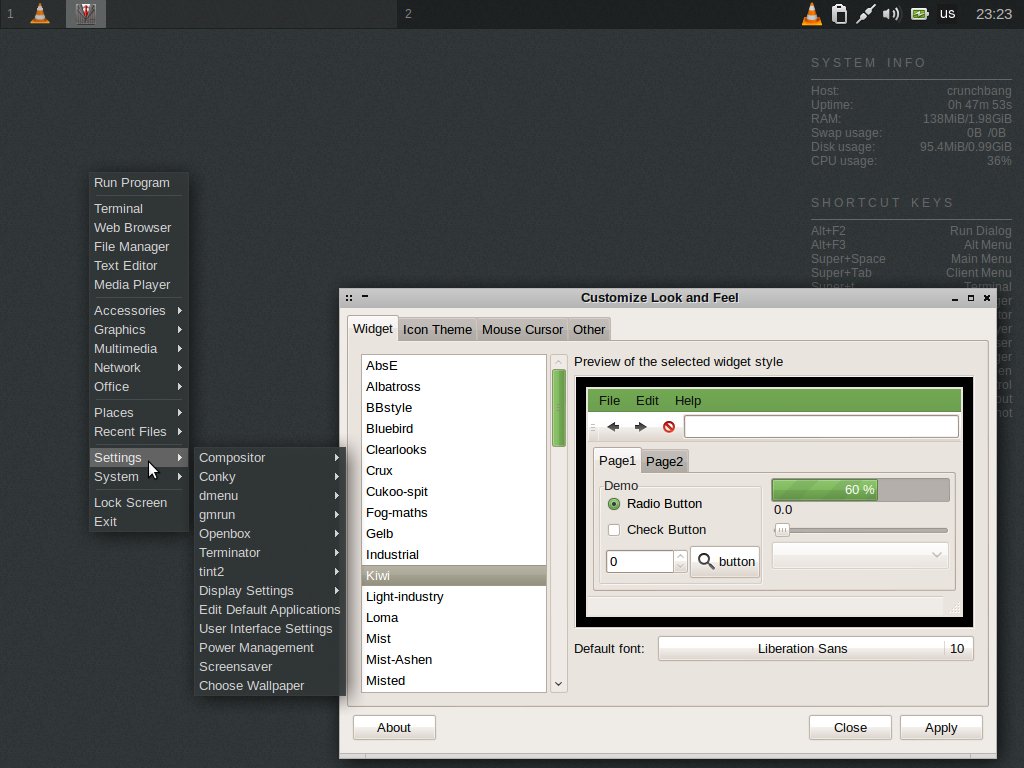Screen dimensions: 1024x768
Task: Open the File menu in the preview
Action: [609, 400]
